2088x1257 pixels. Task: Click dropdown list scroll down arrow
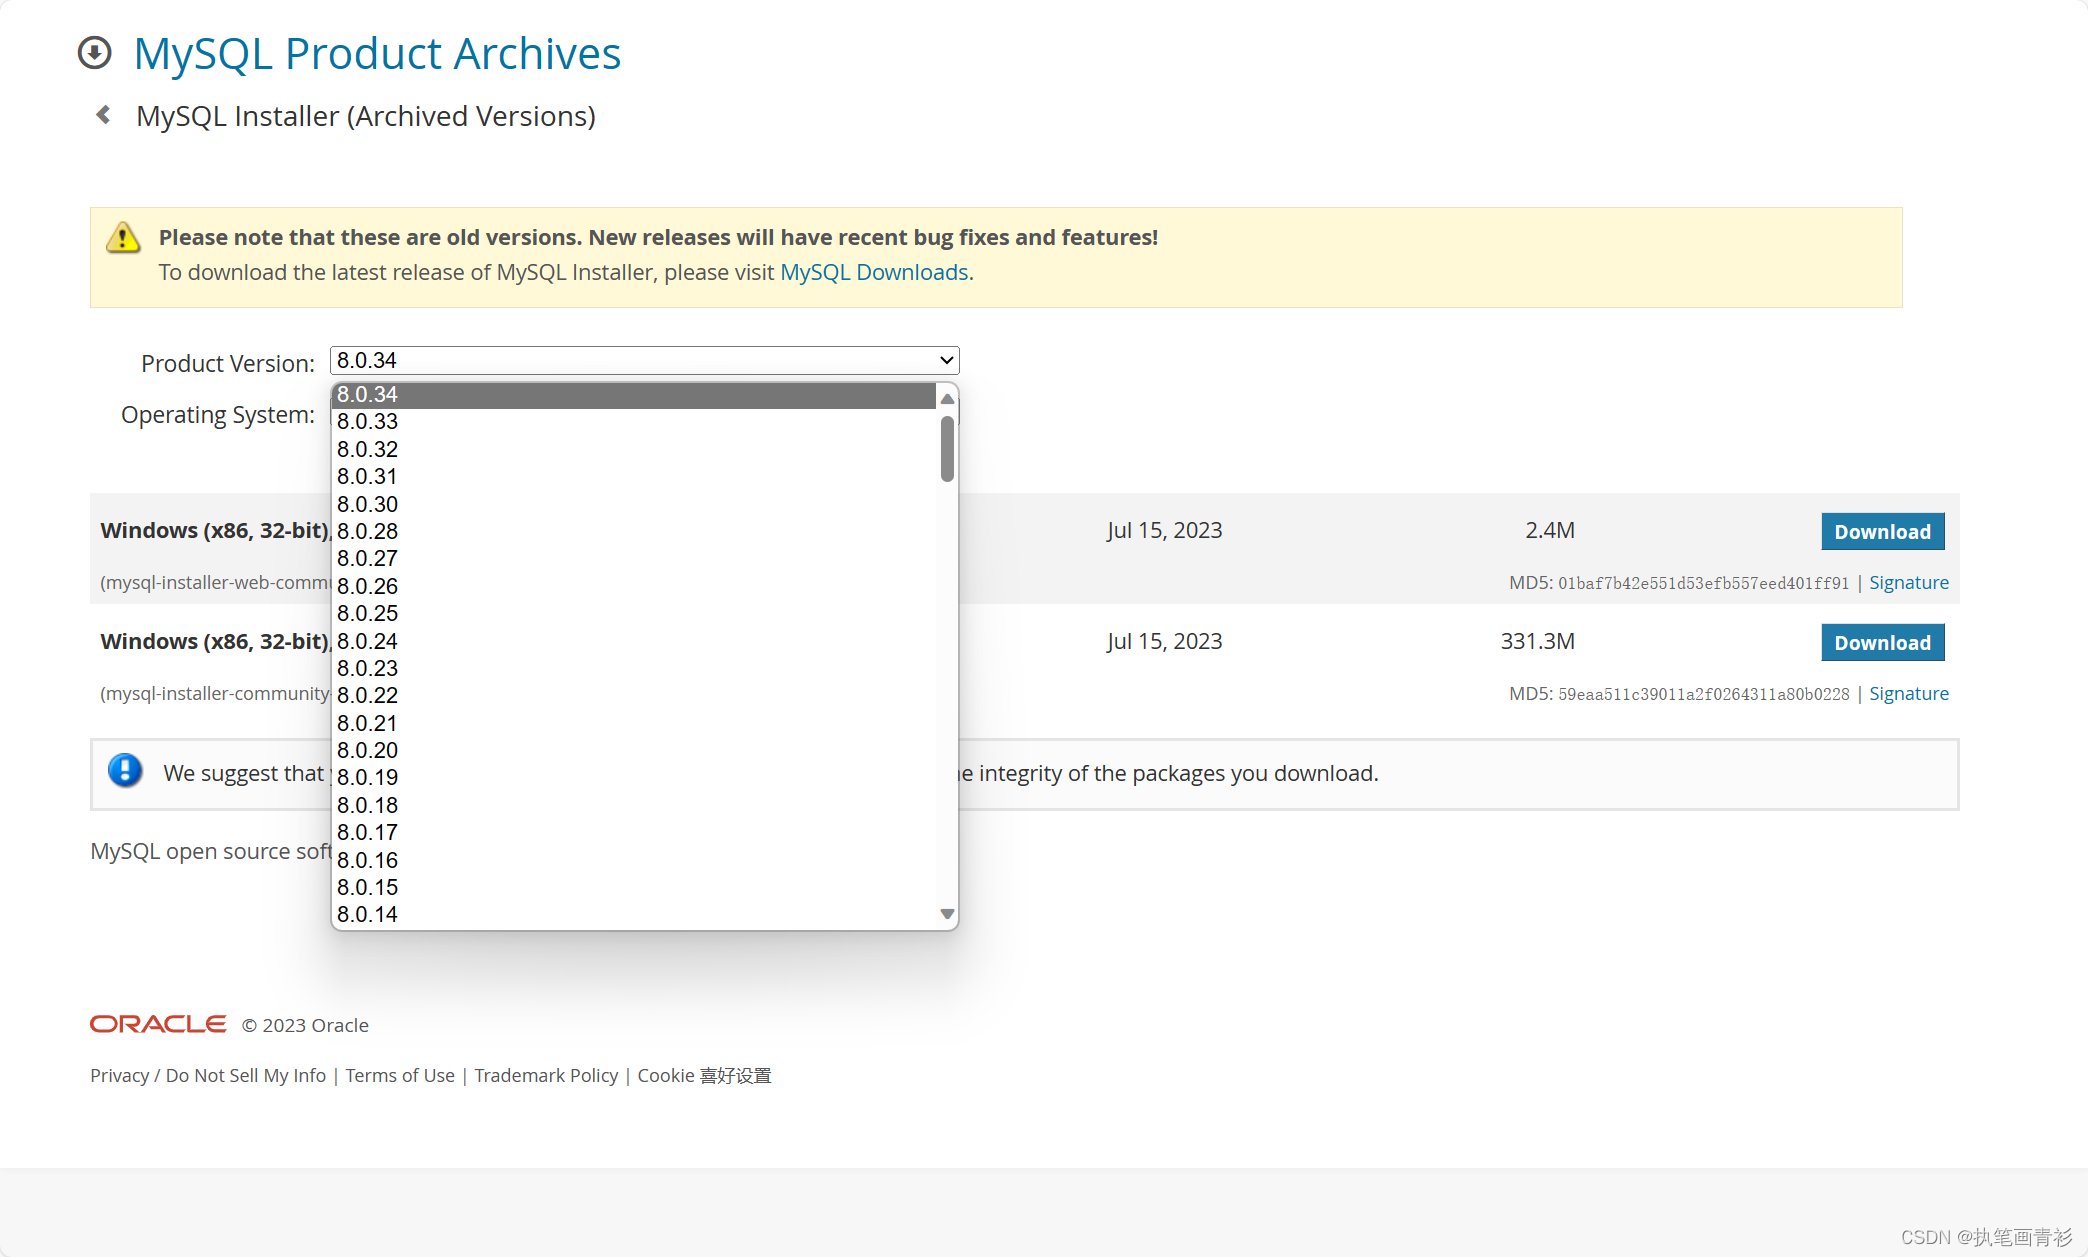coord(947,914)
